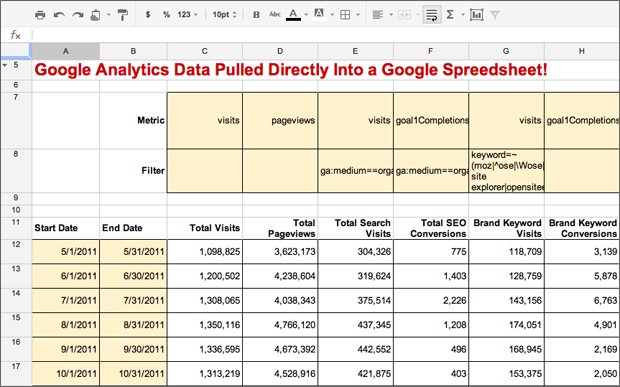This screenshot has width=620, height=387.
Task: Open the Sigma functions menu
Action: pyautogui.click(x=450, y=15)
